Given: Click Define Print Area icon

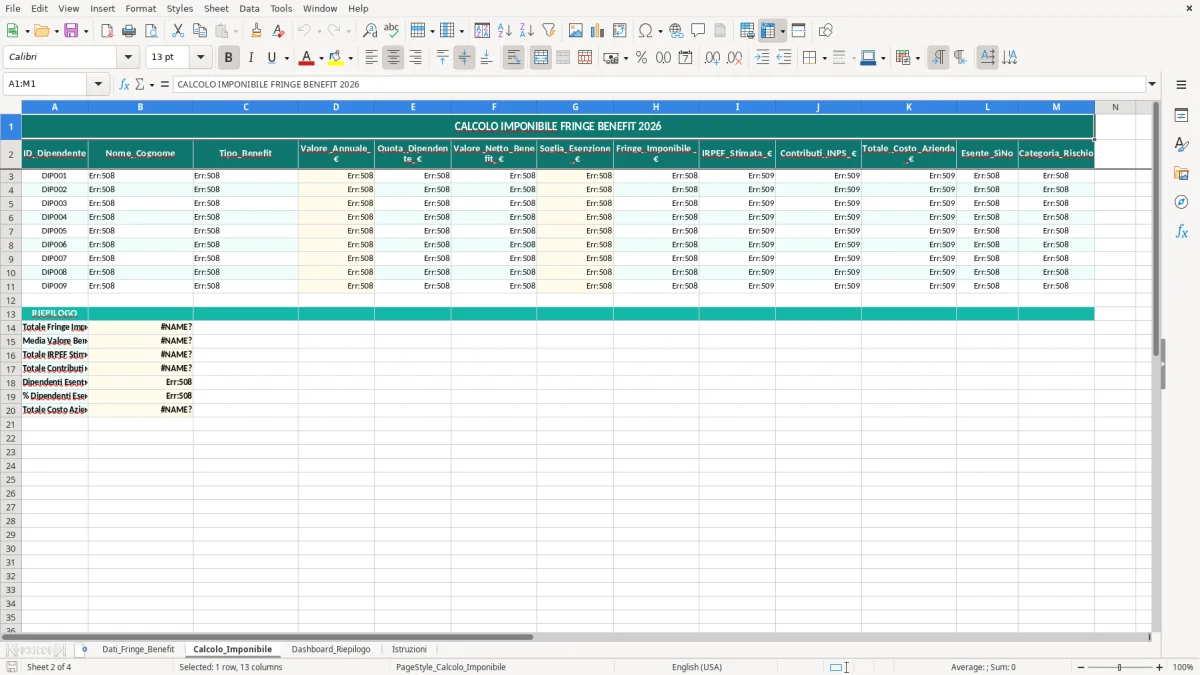Looking at the screenshot, I should pyautogui.click(x=747, y=31).
